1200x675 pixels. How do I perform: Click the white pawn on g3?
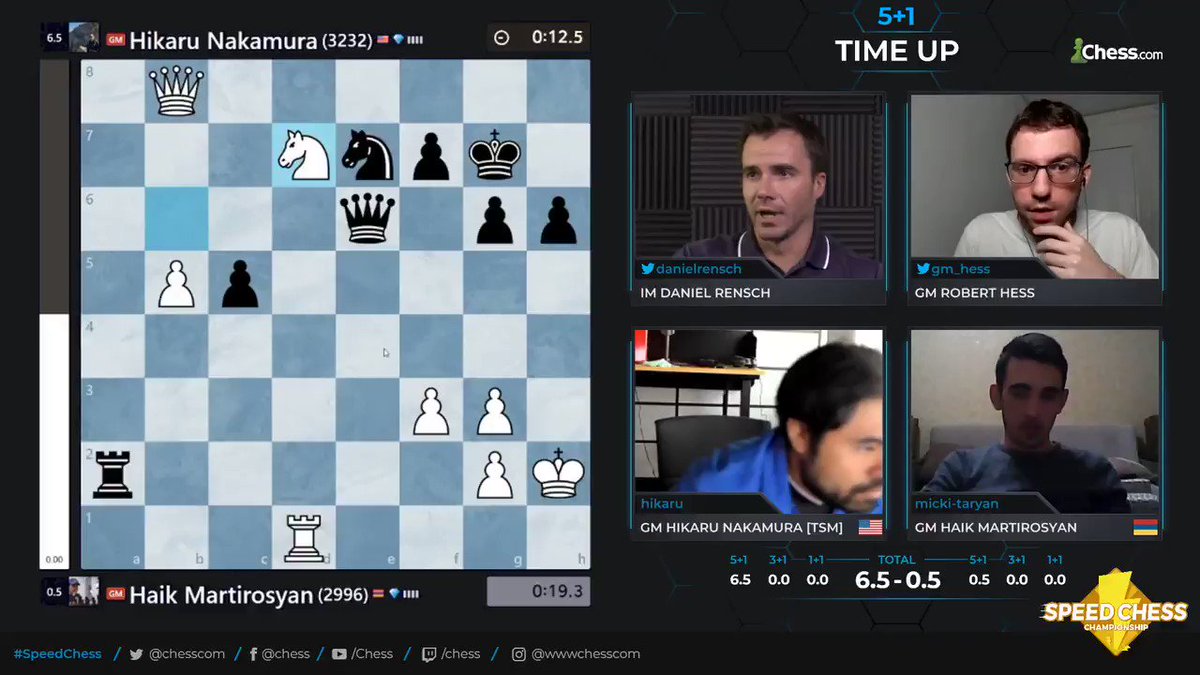(x=495, y=411)
